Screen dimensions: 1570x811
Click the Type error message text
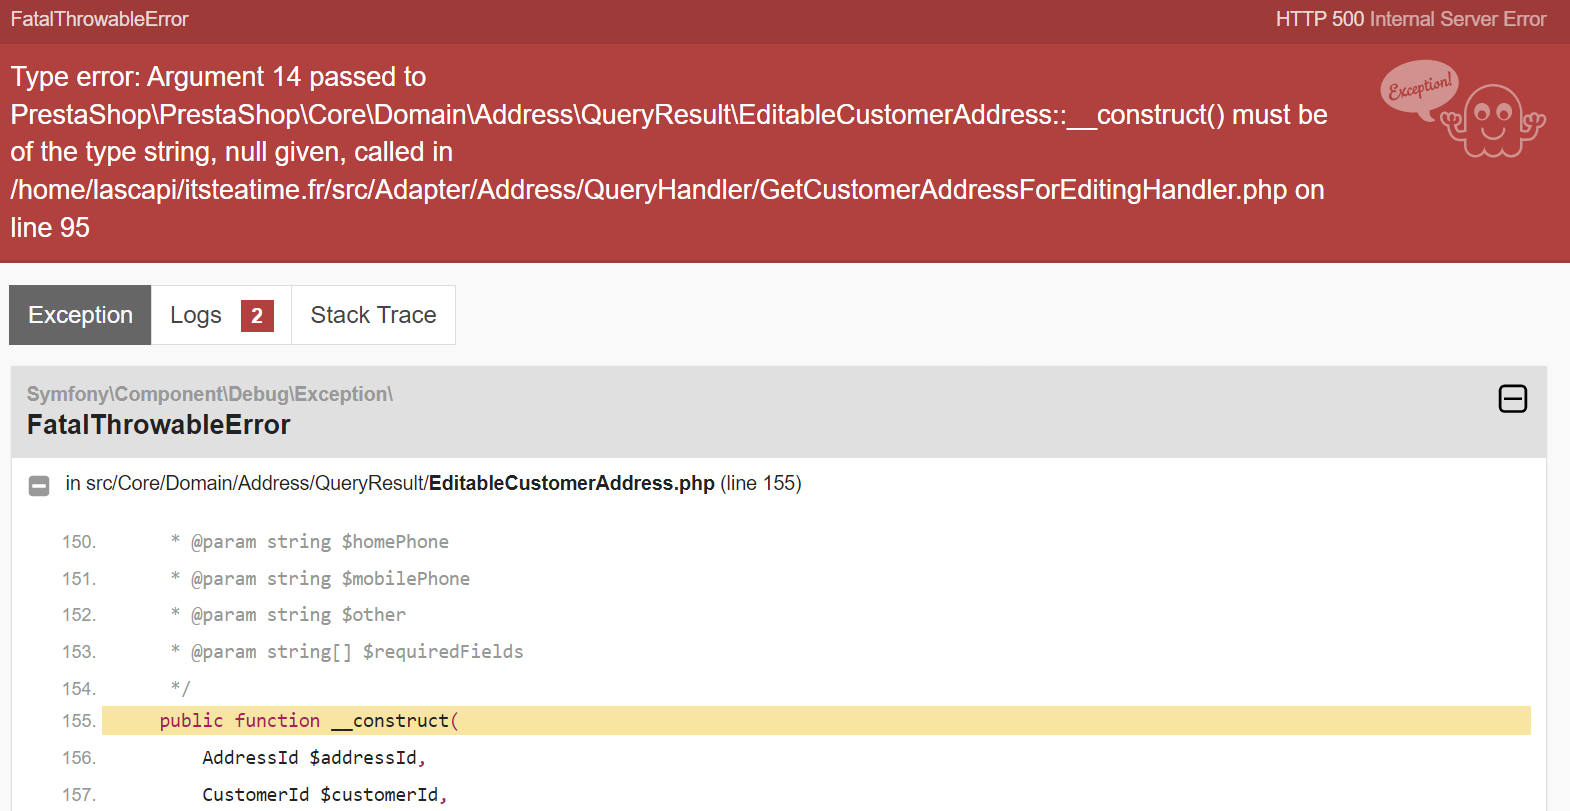point(669,152)
